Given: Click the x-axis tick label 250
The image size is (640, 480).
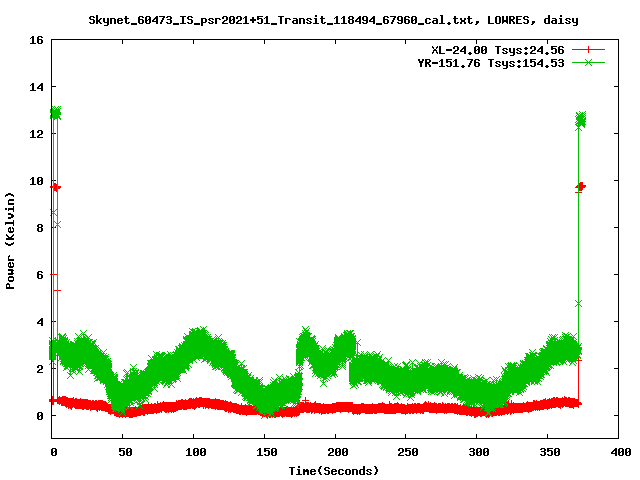Looking at the screenshot, I should (408, 452).
